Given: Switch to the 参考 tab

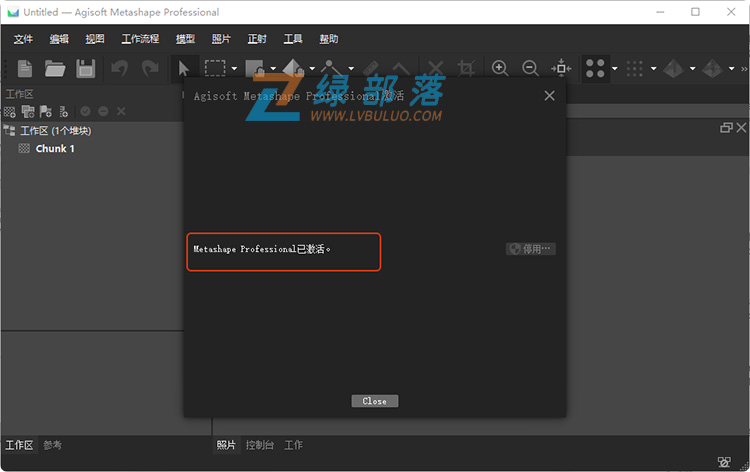Looking at the screenshot, I should 52,445.
